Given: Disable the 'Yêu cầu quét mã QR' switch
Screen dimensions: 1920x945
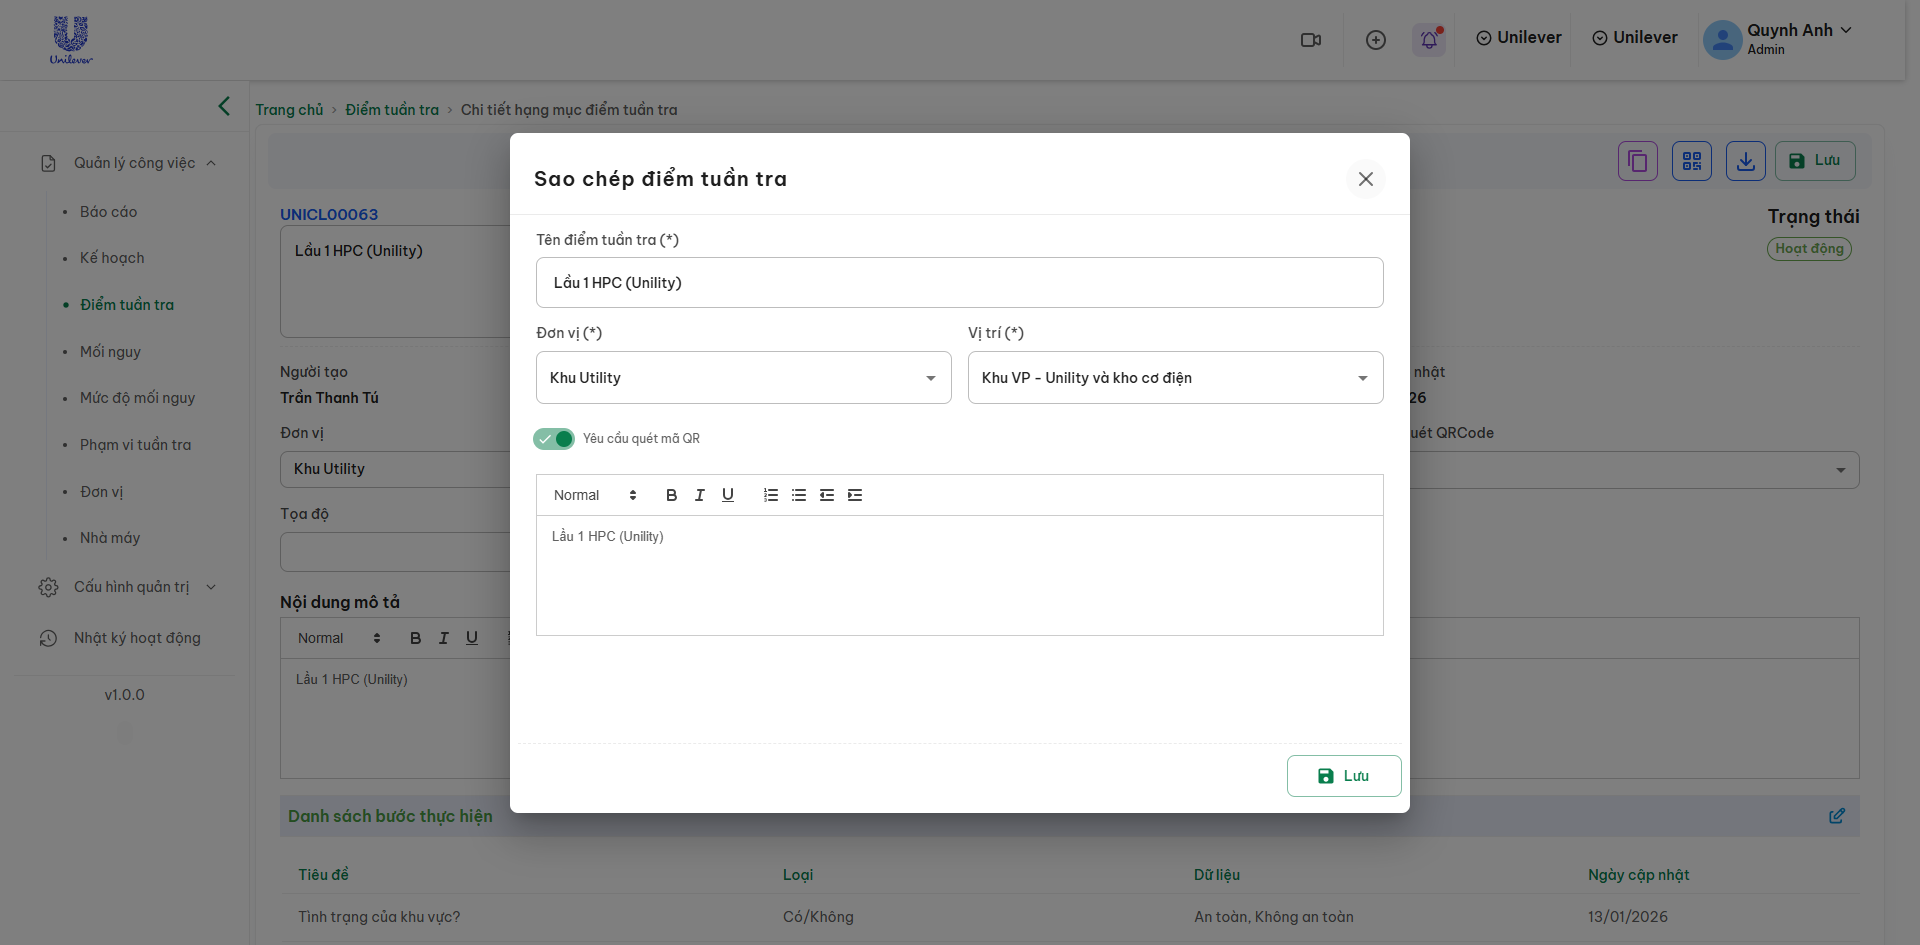Looking at the screenshot, I should click(554, 439).
